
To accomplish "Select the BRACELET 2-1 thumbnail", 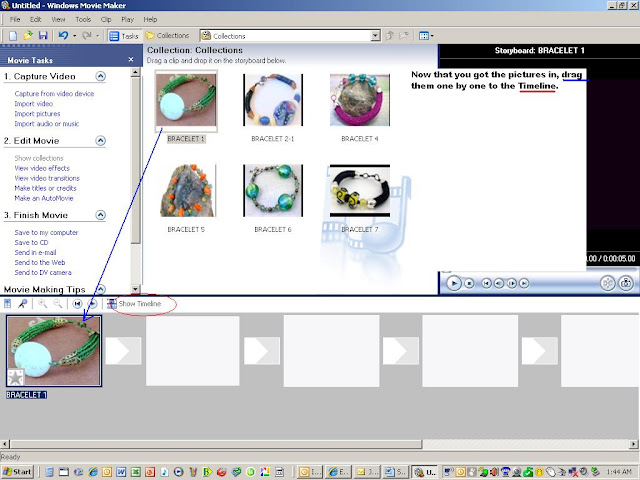I will point(273,100).
